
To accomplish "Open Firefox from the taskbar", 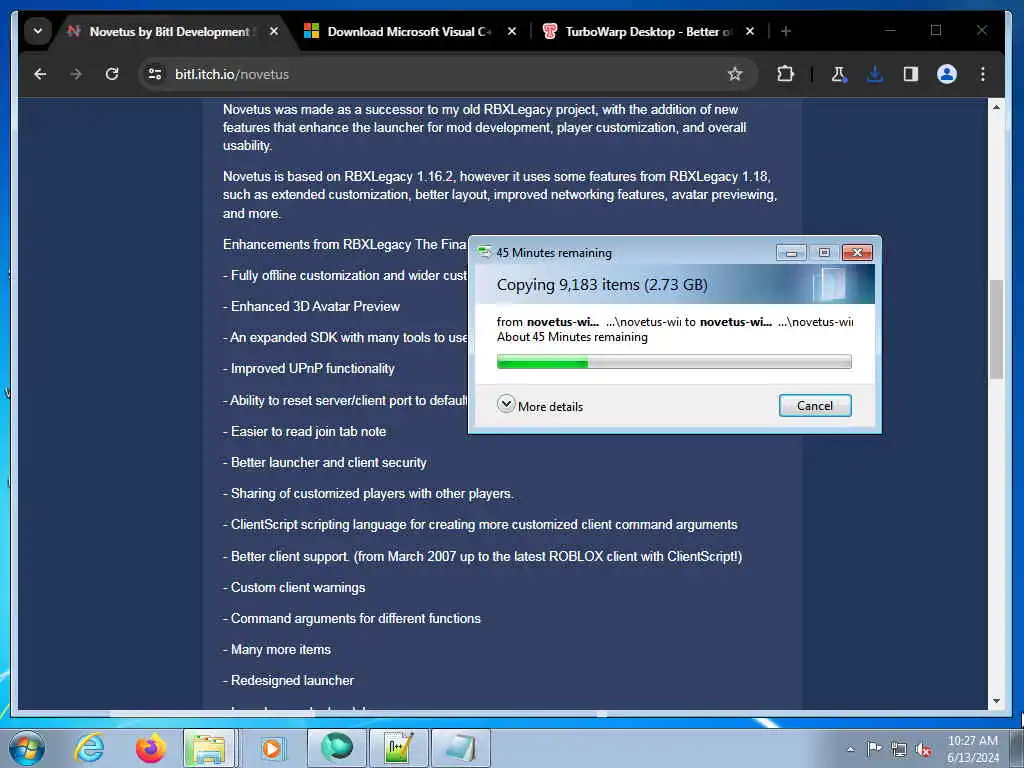I will point(150,748).
